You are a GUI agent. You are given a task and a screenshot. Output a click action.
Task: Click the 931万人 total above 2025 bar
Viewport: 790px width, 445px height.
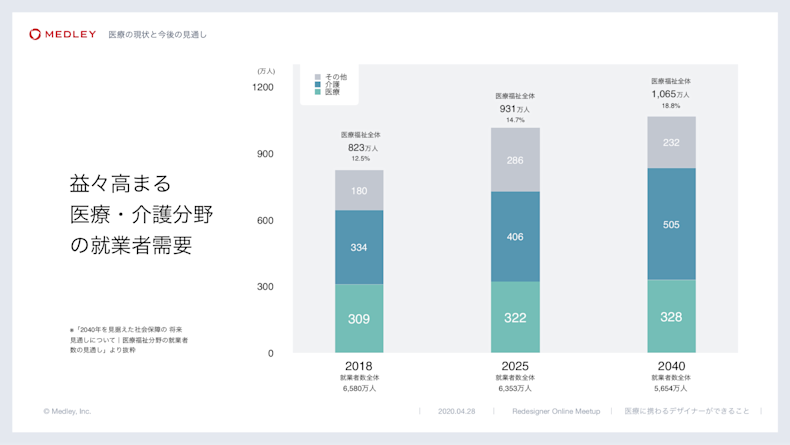(514, 109)
